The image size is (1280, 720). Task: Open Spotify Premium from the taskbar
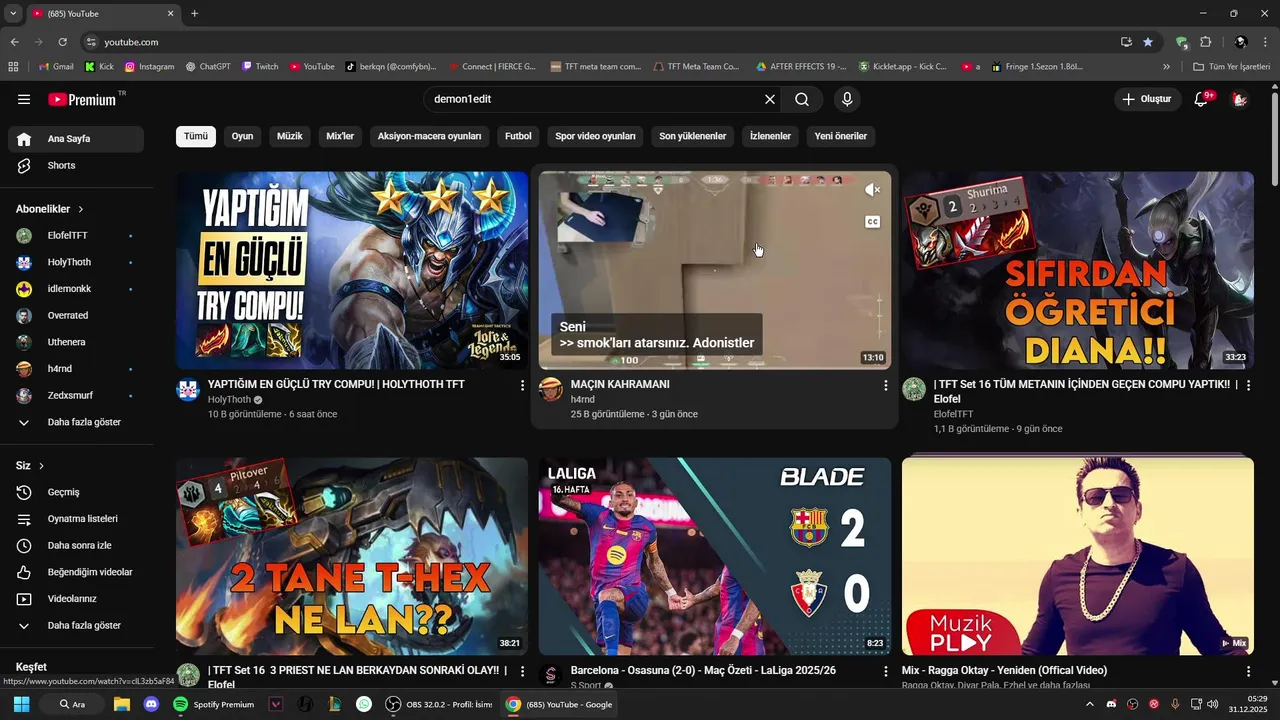pos(214,704)
